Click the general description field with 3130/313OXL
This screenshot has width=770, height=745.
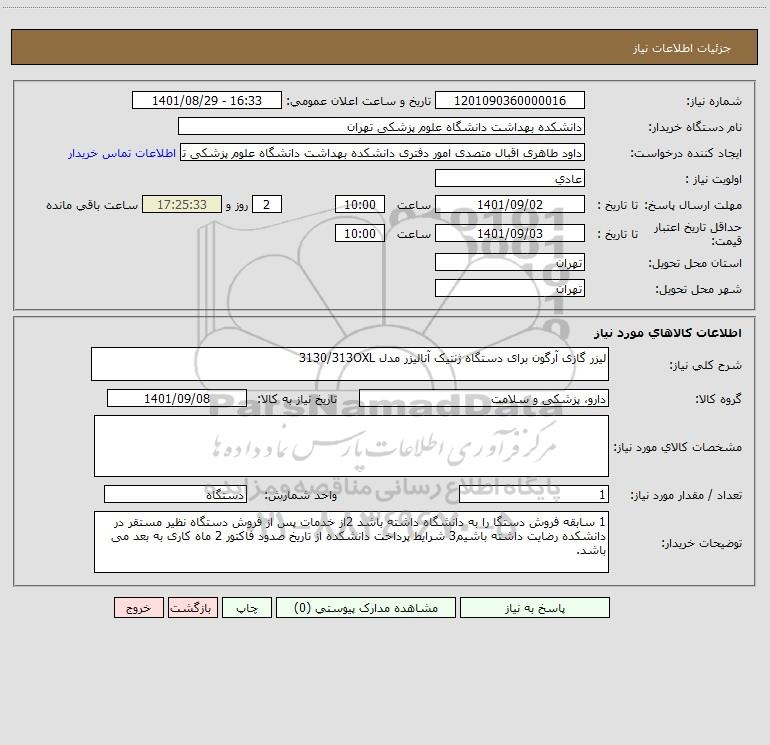350,364
